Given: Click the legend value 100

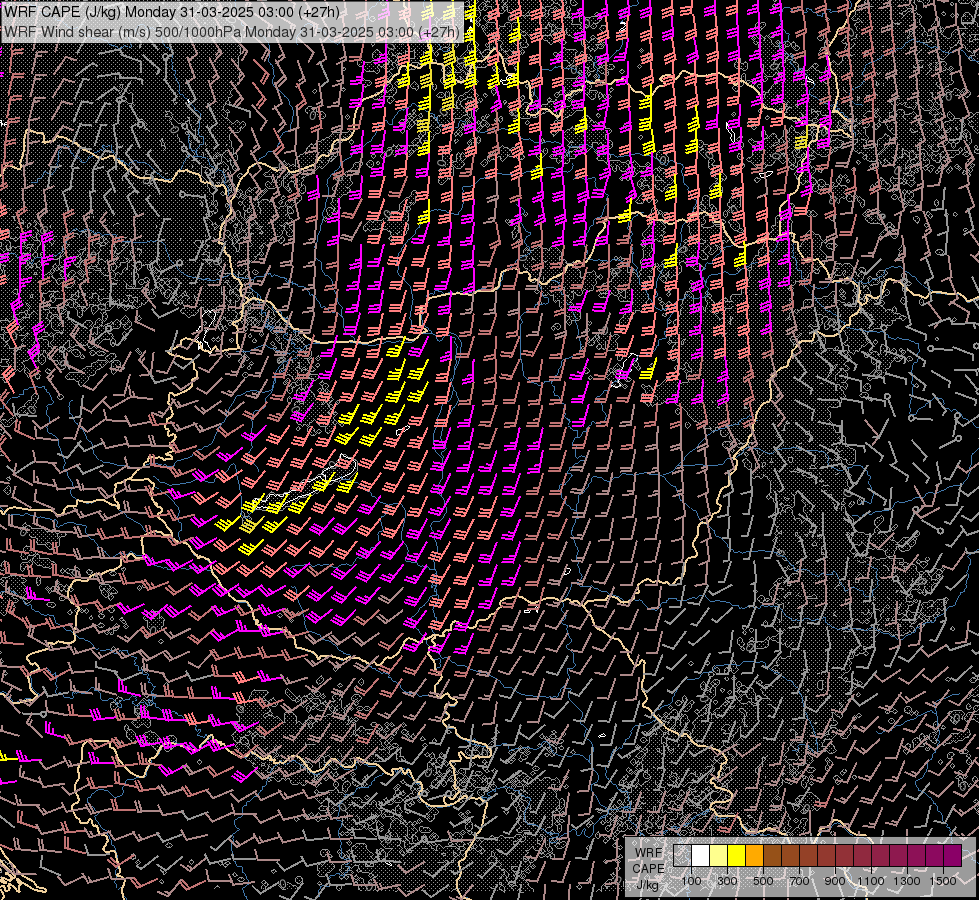Looking at the screenshot, I should click(691, 881).
